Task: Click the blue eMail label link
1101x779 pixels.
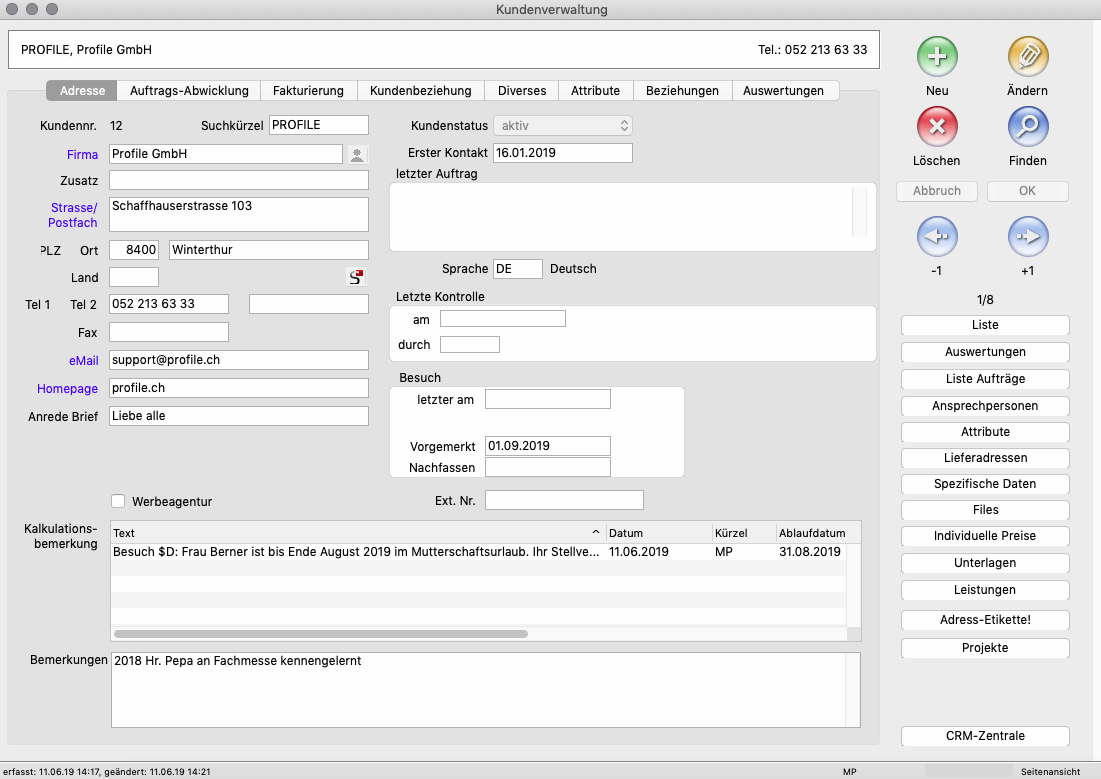Action: [x=84, y=360]
